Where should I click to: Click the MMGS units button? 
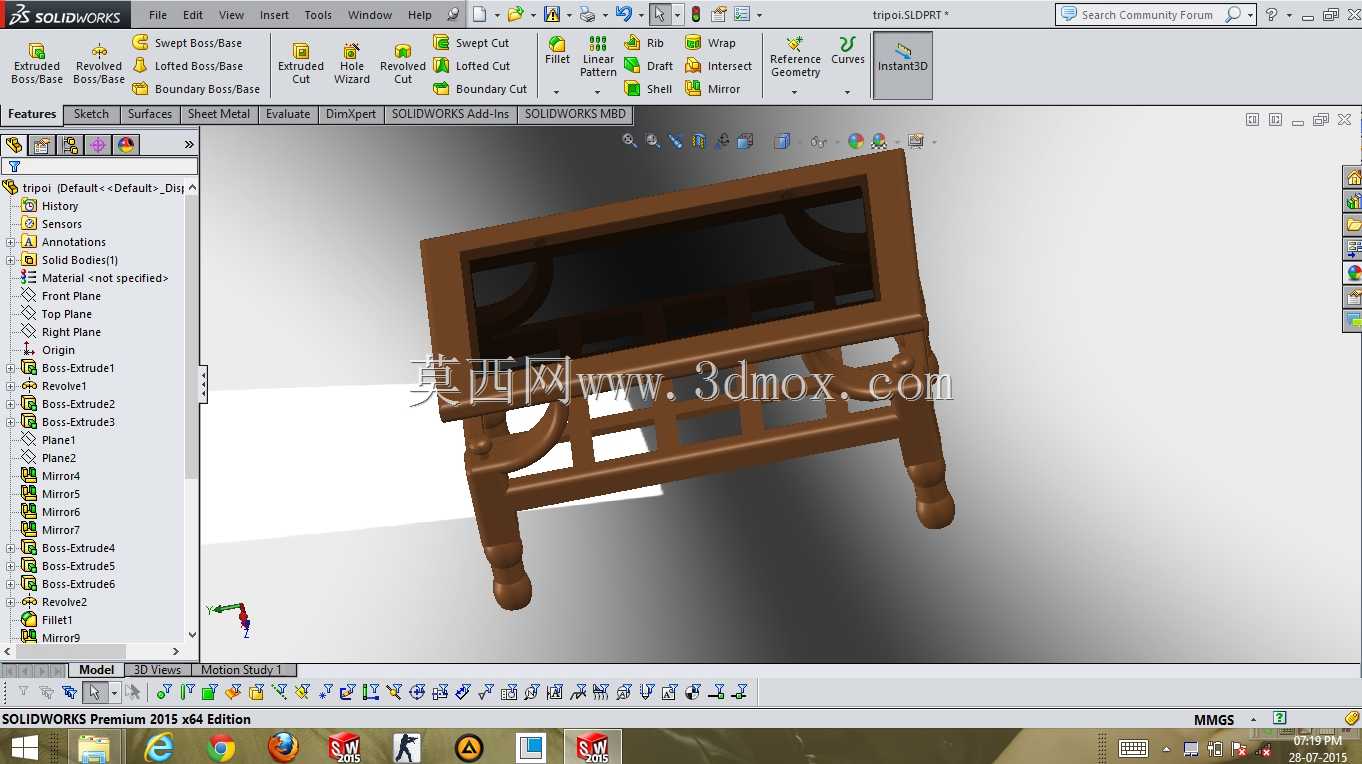(1214, 720)
